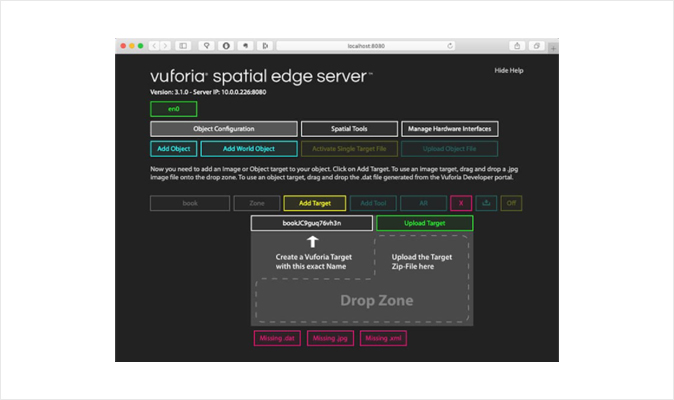Image resolution: width=674 pixels, height=400 pixels.
Task: Click Add World Object button
Action: 248,149
